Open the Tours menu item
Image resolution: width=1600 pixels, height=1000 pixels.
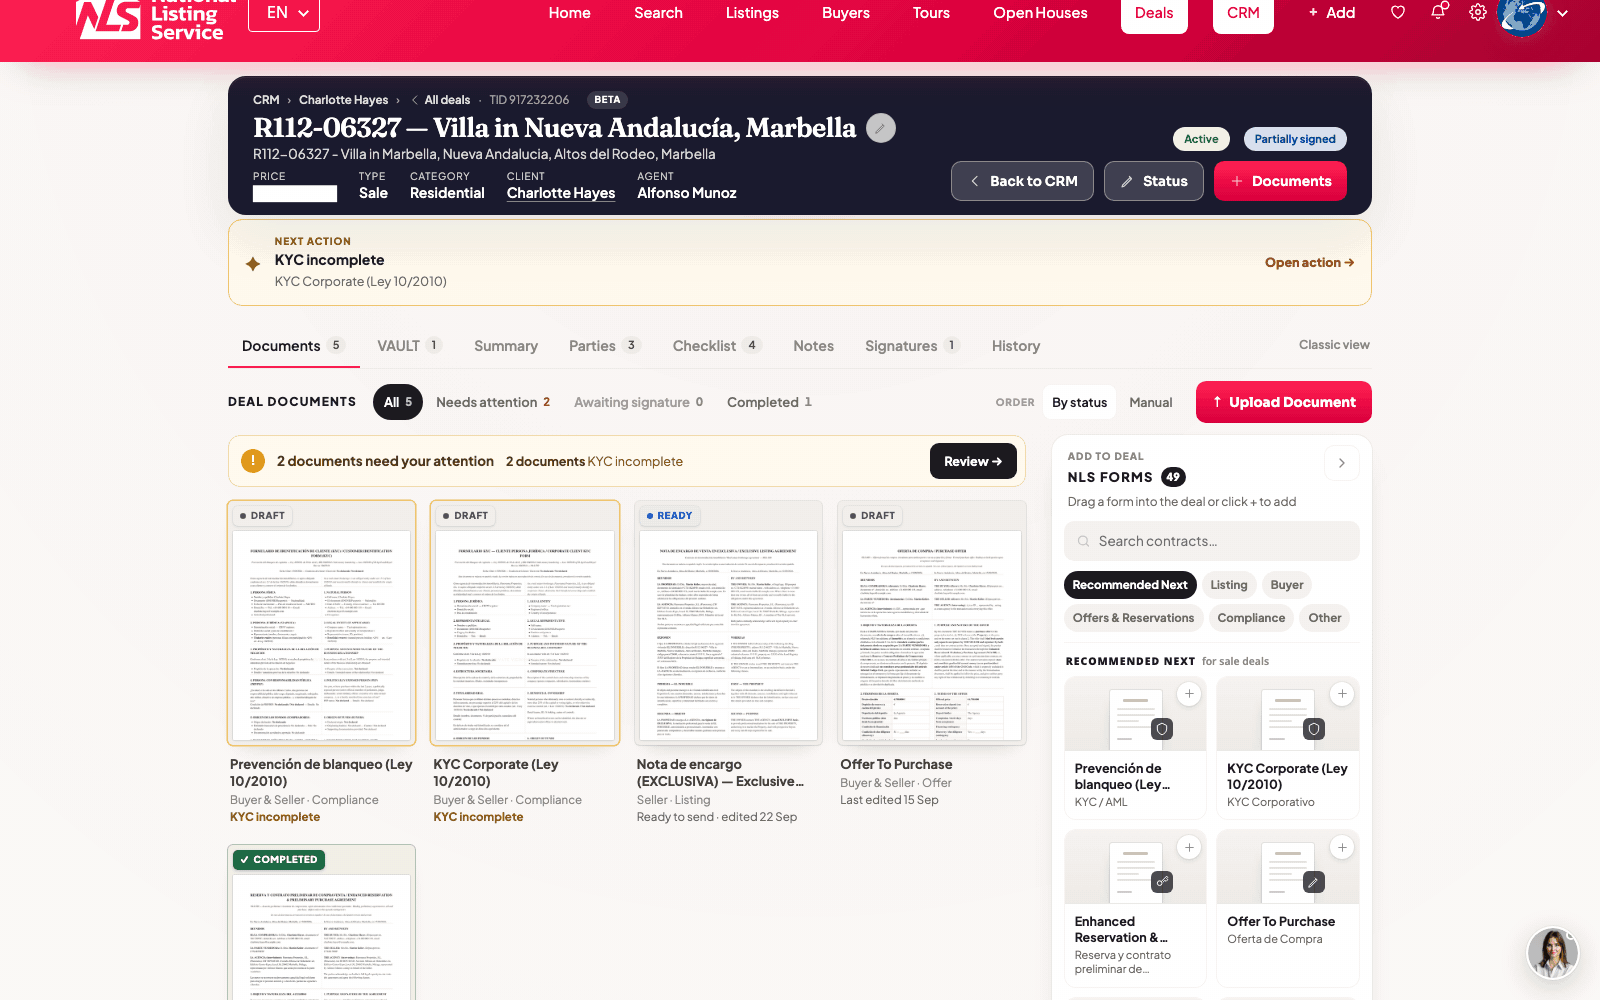pos(931,13)
